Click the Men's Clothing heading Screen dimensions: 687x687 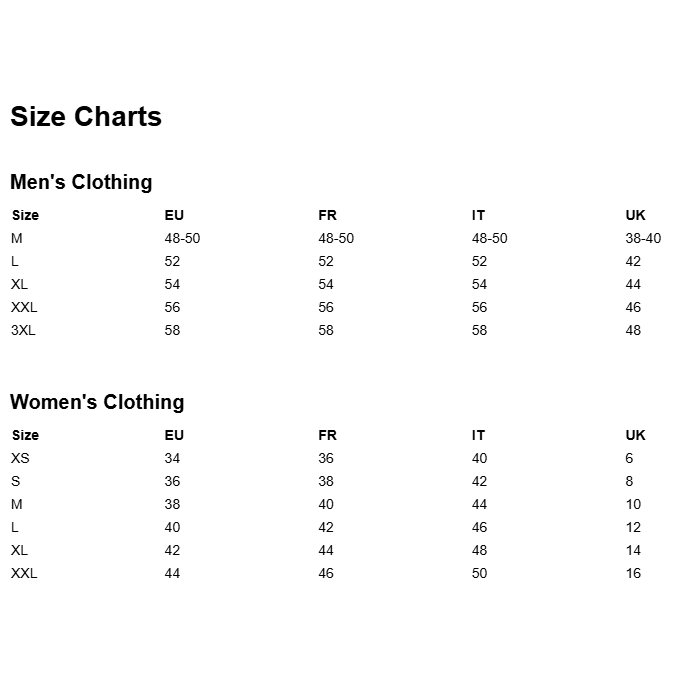click(81, 182)
